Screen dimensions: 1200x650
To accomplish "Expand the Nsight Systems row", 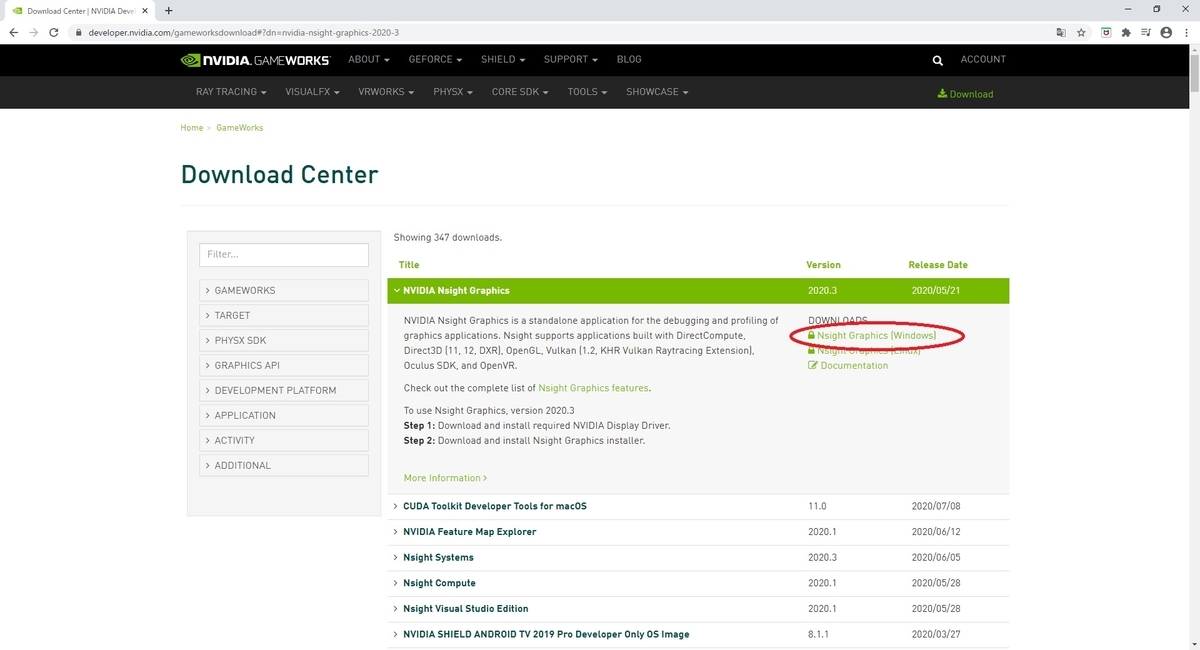I will [698, 557].
